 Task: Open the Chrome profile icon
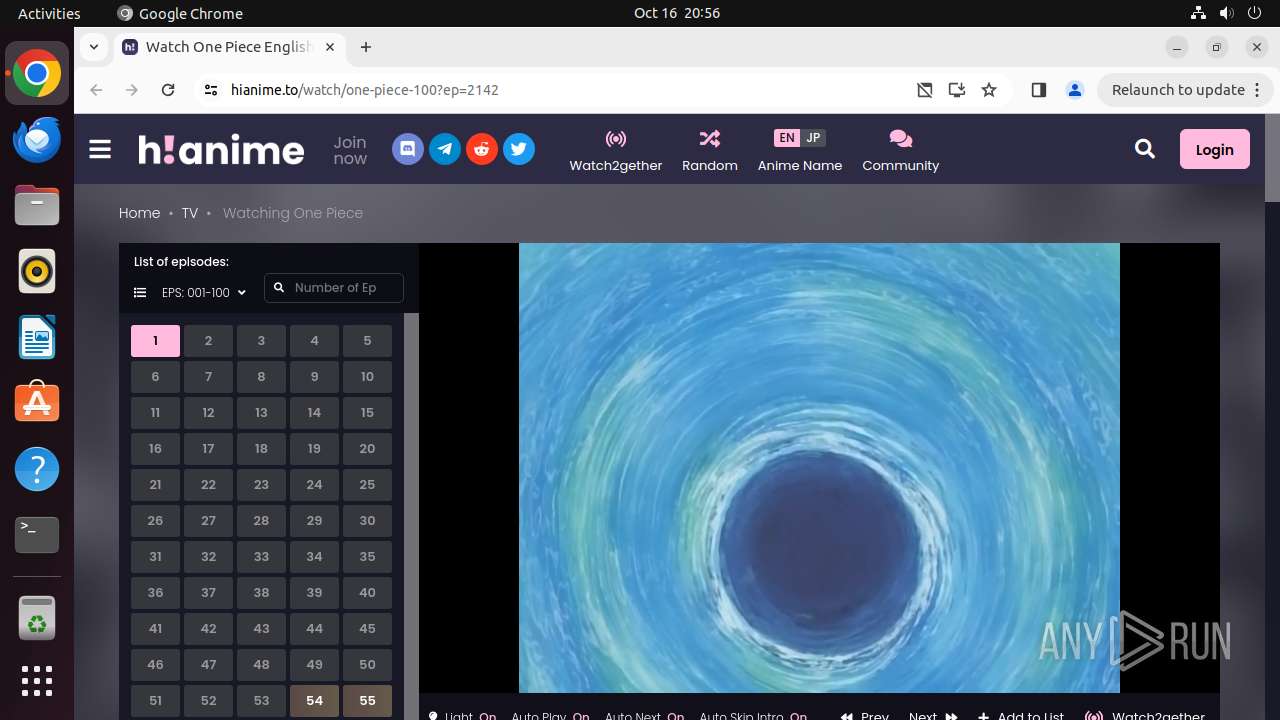1075,90
